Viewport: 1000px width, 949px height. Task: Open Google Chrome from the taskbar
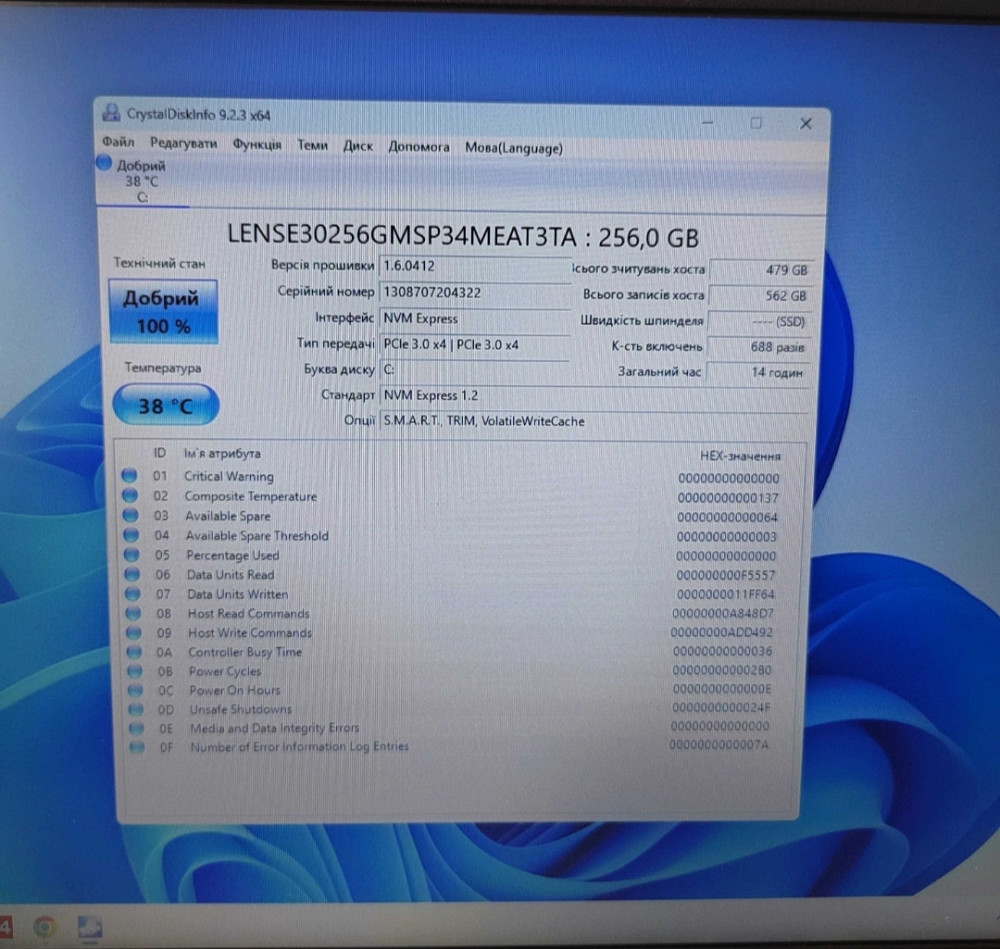tap(42, 928)
